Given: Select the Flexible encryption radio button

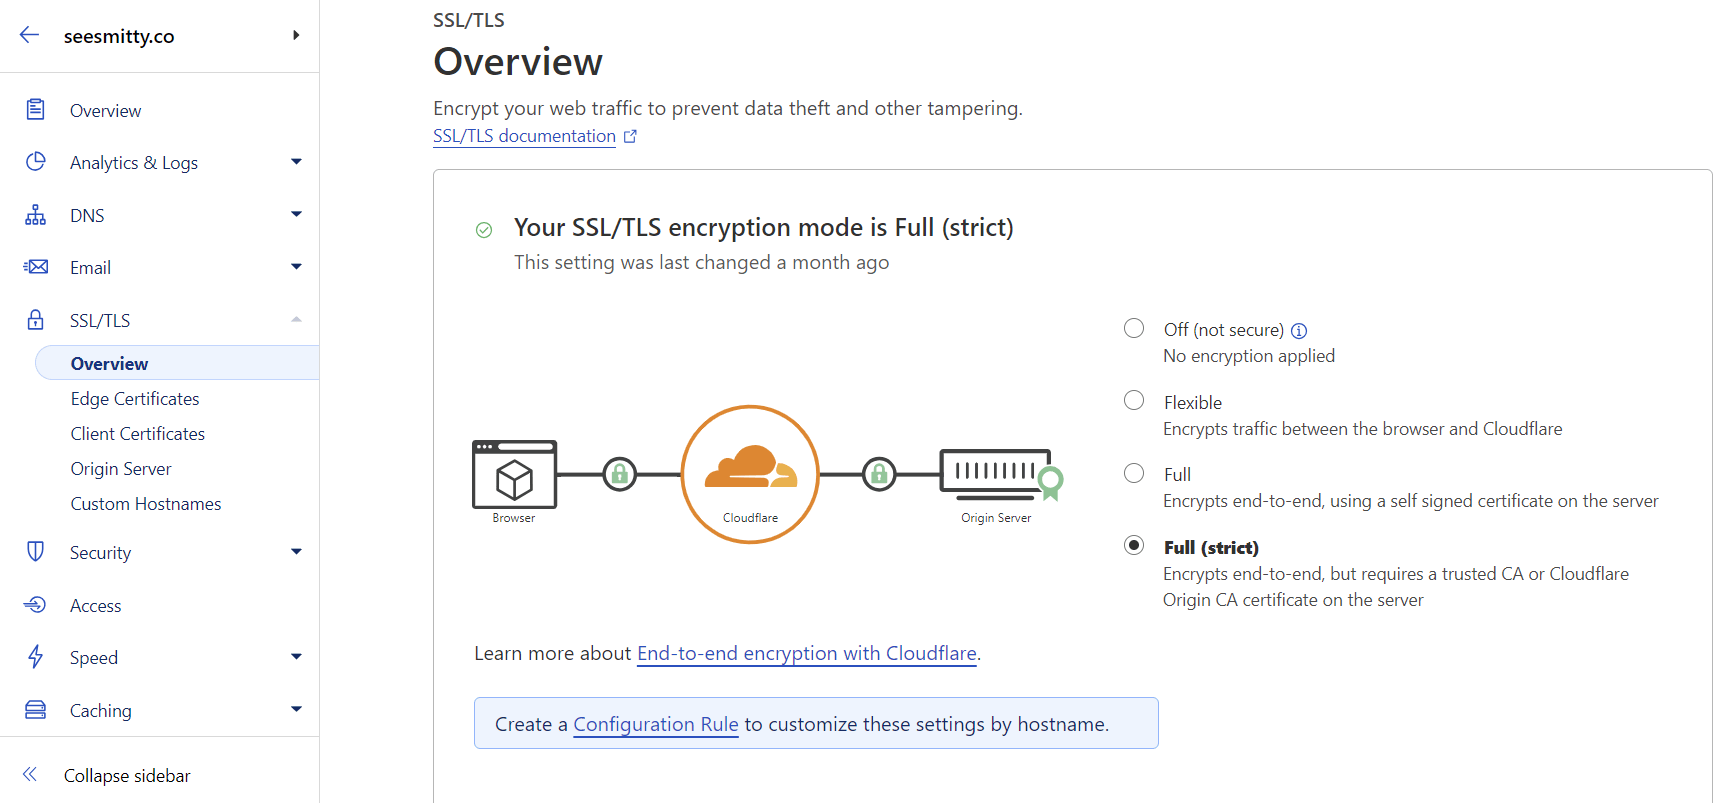Looking at the screenshot, I should coord(1134,400).
